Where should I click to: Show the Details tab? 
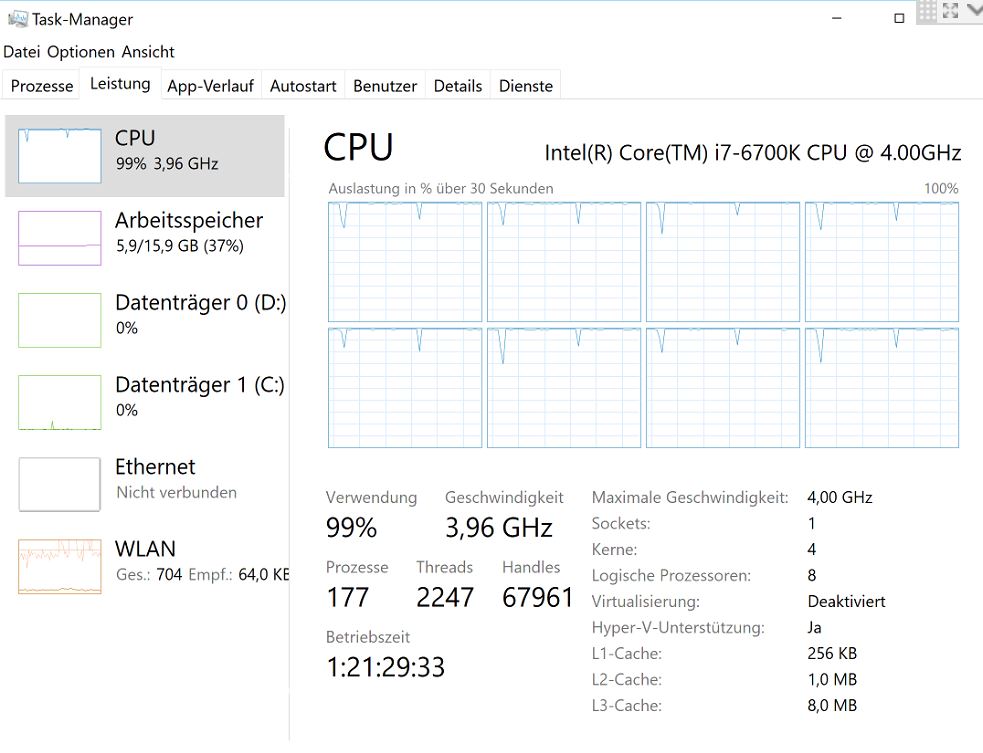(458, 86)
